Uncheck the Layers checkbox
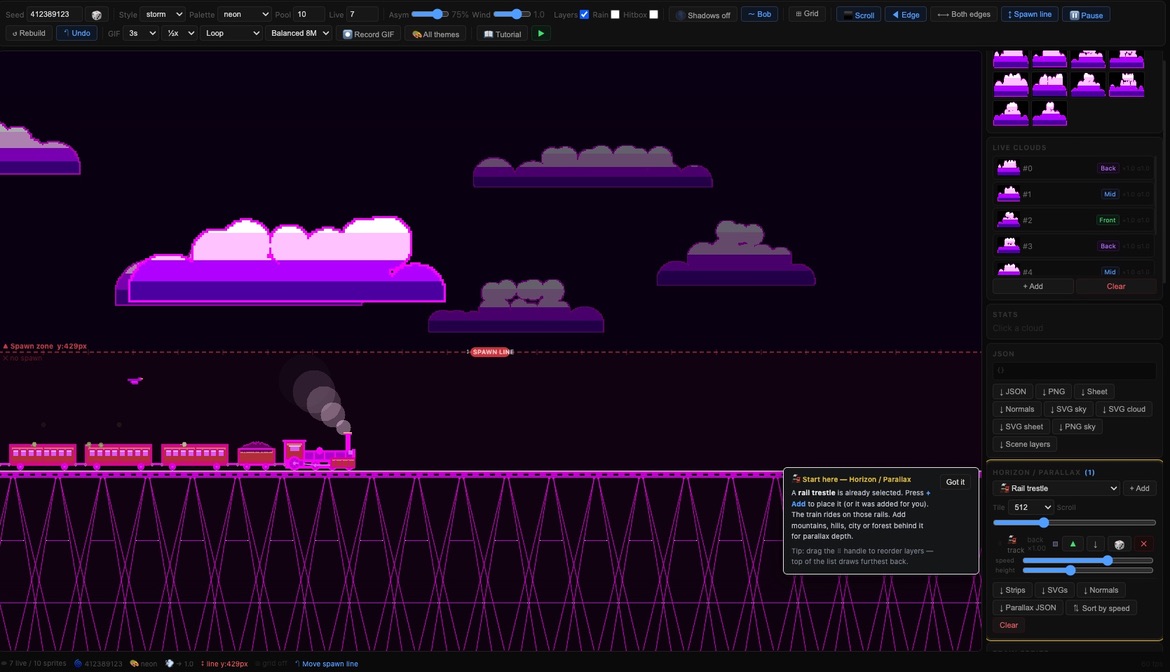Screen dimensions: 1170x672 [584, 15]
